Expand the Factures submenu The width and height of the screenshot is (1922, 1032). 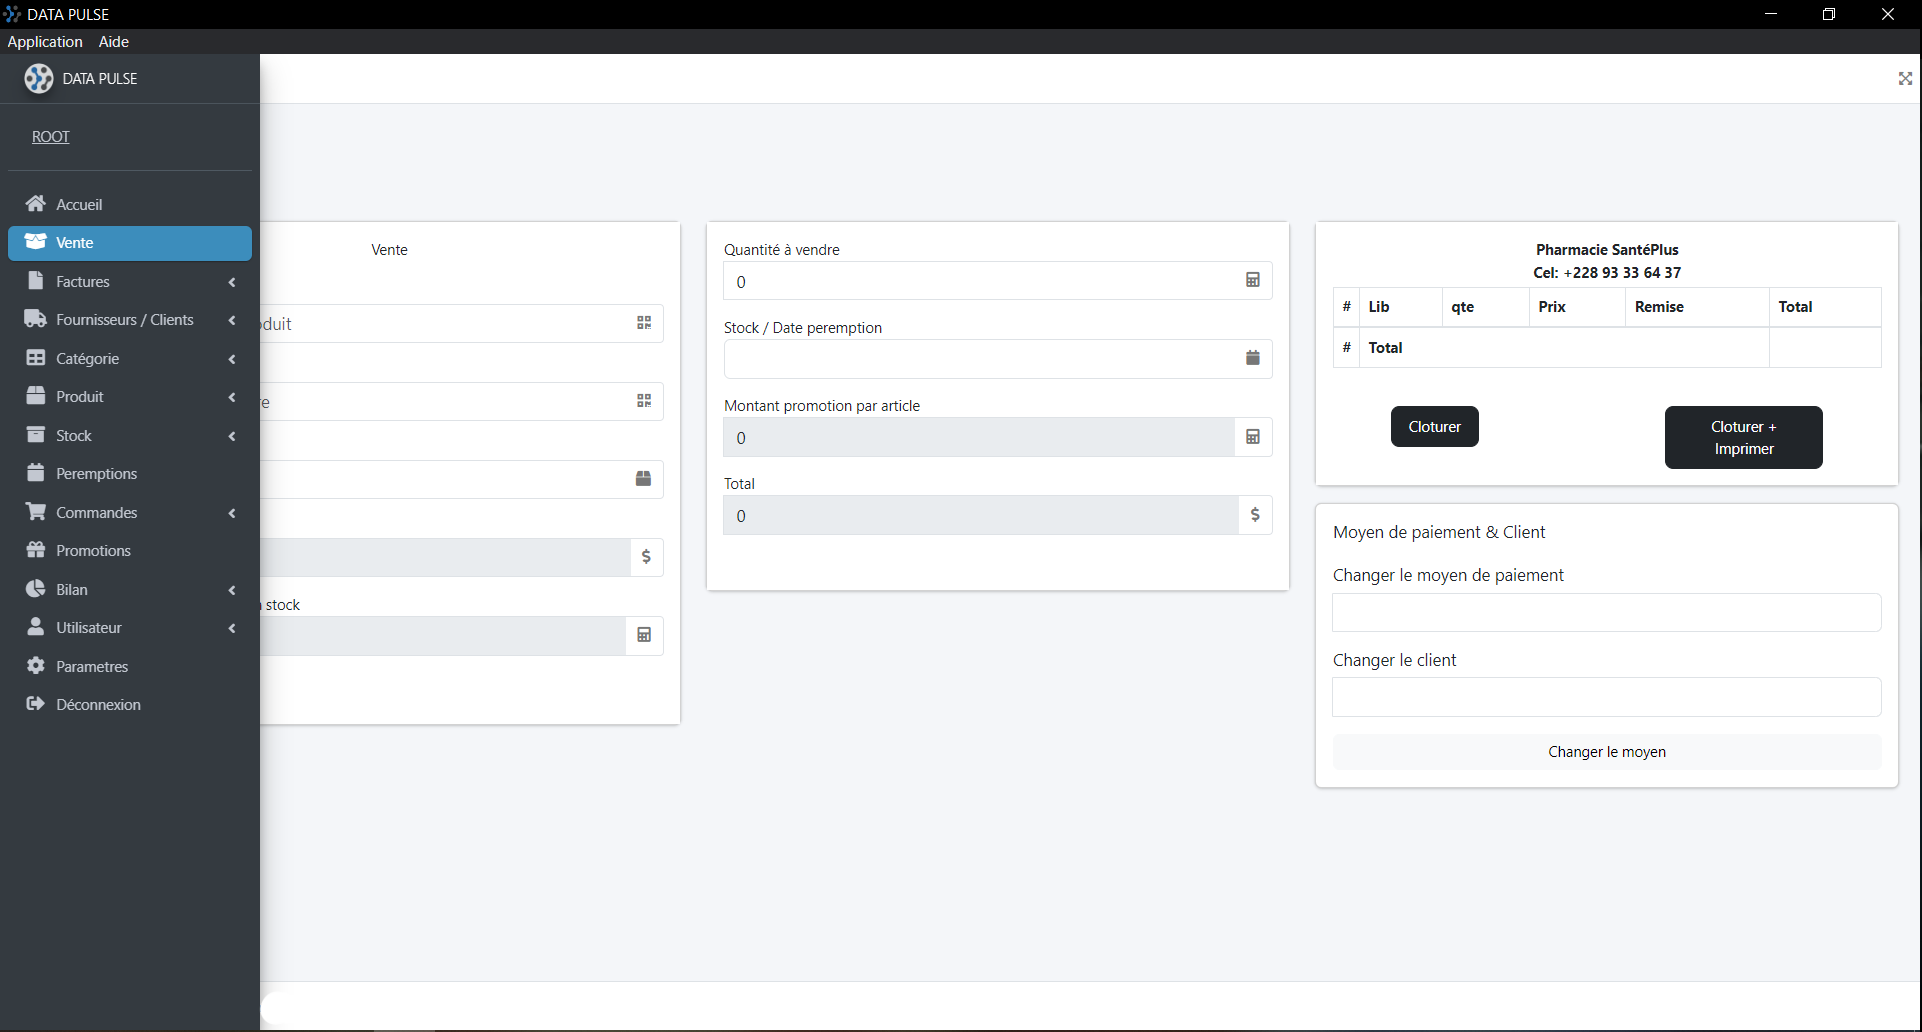point(231,282)
